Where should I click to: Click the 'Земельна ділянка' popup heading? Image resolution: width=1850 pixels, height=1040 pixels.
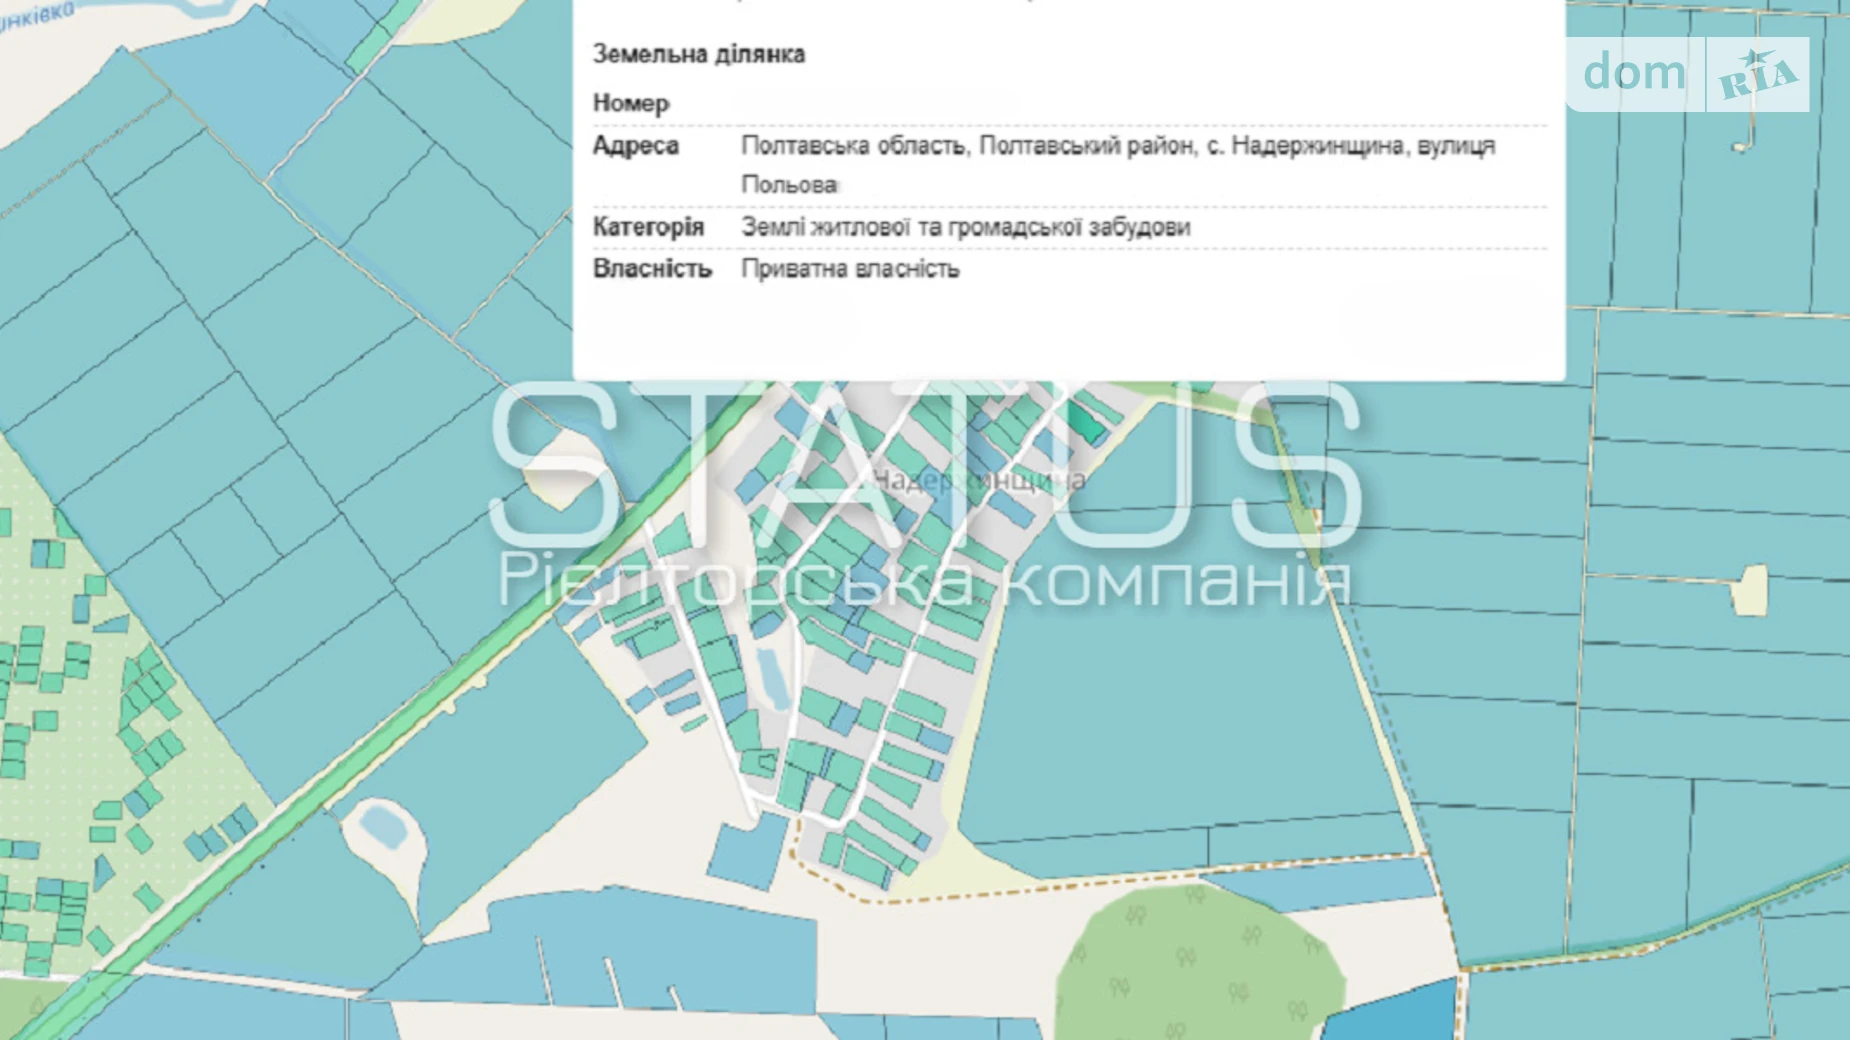698,54
